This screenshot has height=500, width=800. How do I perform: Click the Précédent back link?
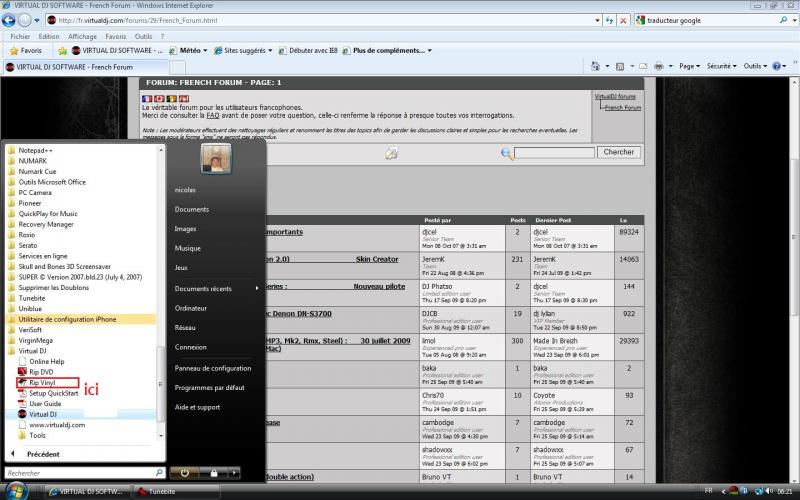[x=42, y=454]
